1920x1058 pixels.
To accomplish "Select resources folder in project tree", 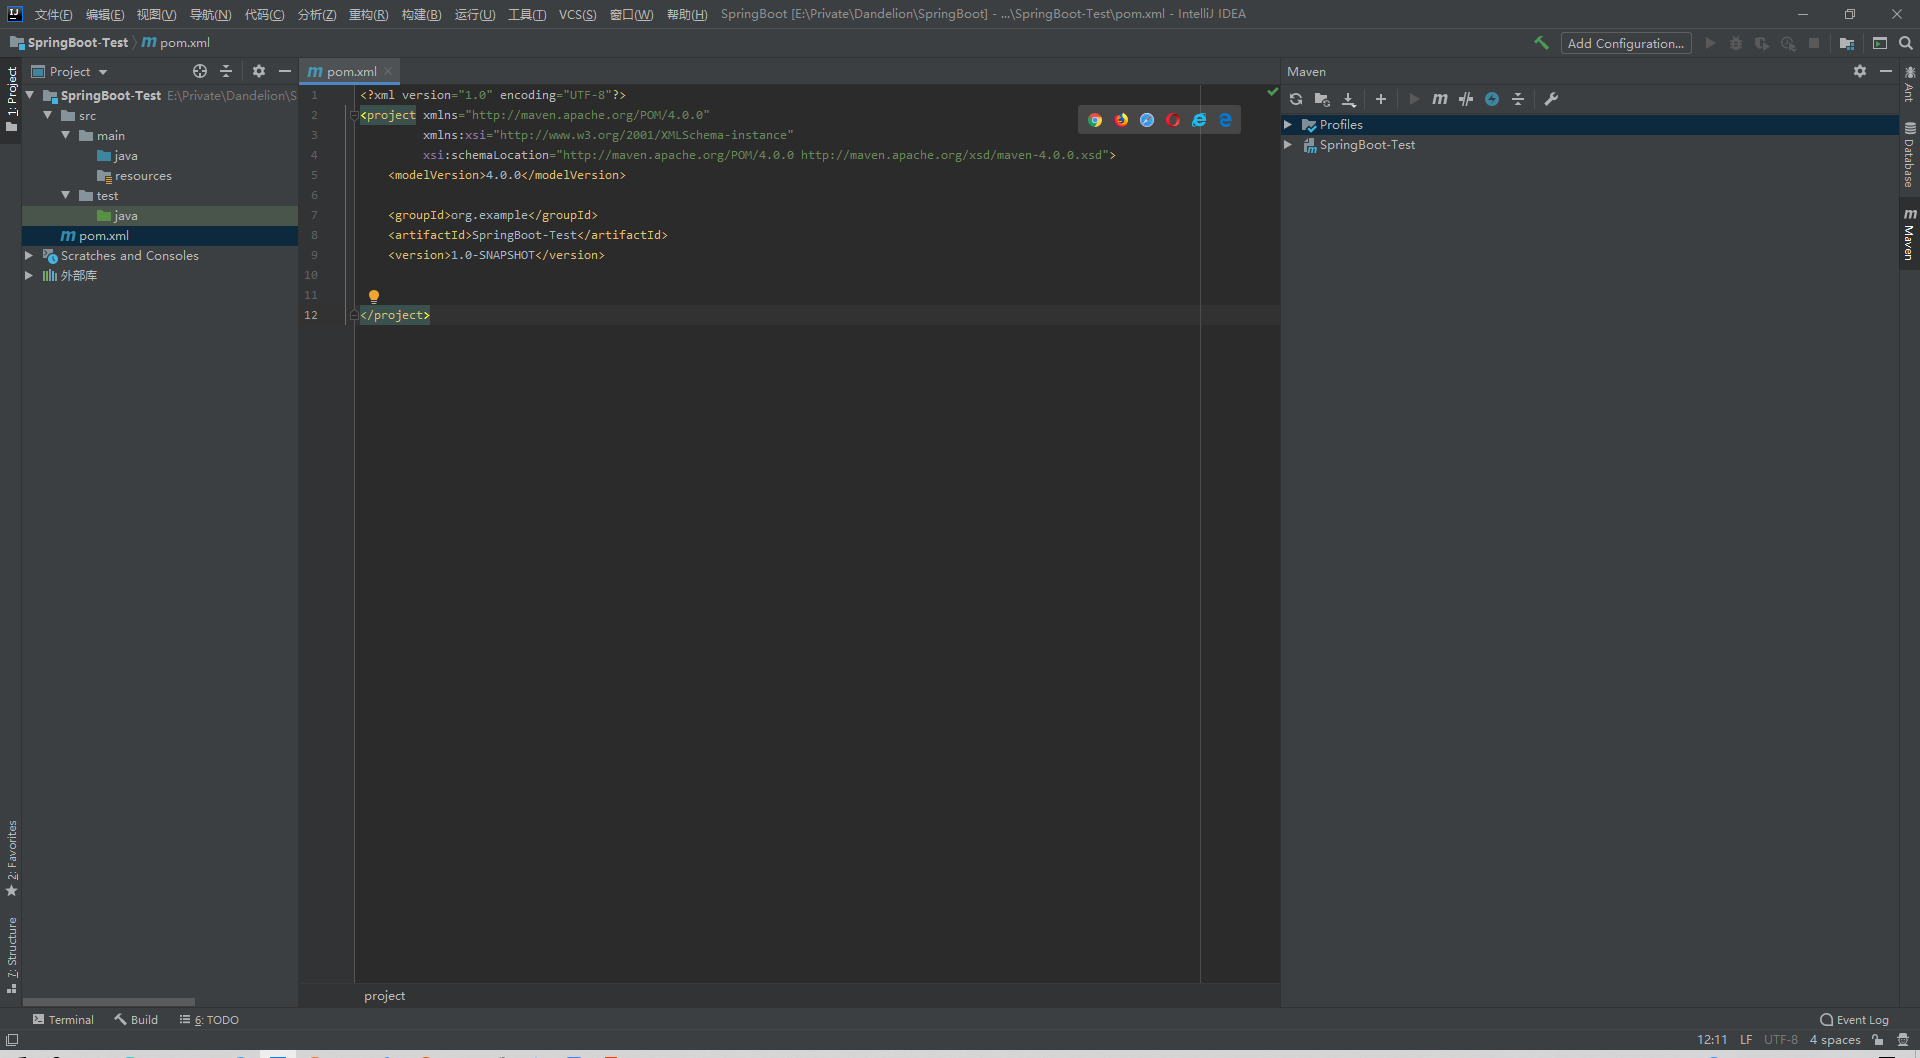I will pos(143,176).
